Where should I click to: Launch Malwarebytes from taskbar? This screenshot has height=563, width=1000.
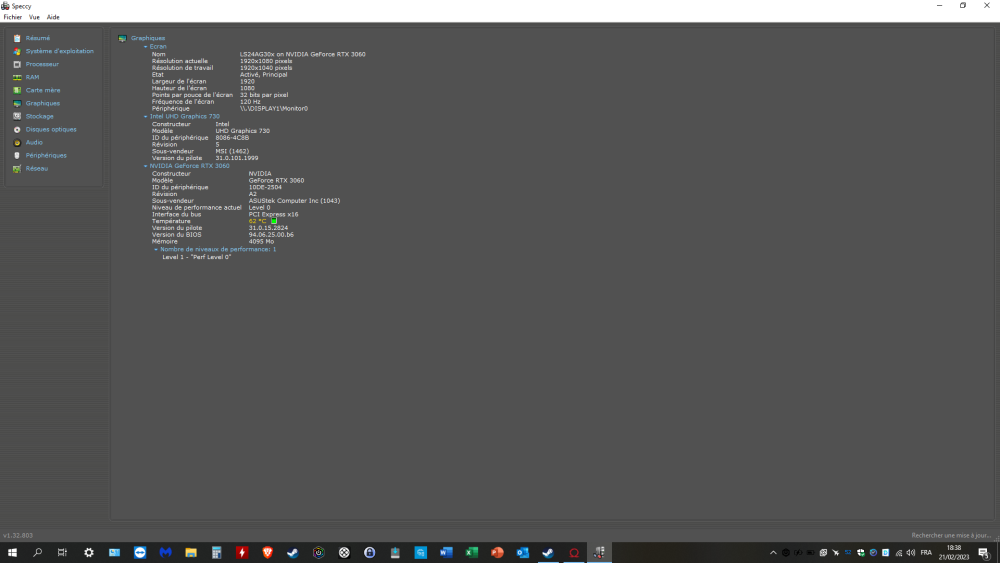(x=165, y=553)
